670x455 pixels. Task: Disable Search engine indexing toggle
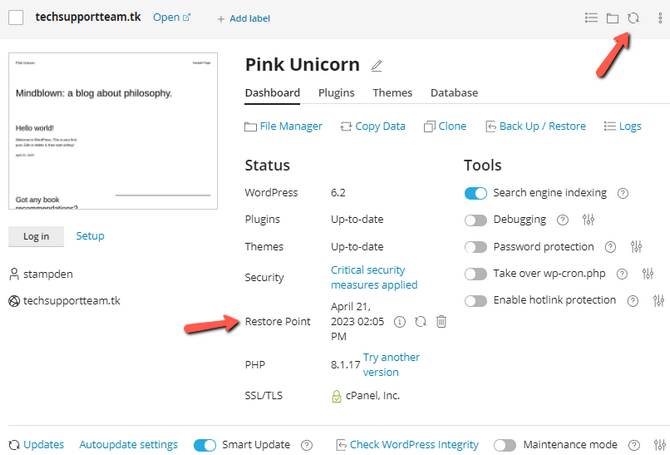point(476,193)
